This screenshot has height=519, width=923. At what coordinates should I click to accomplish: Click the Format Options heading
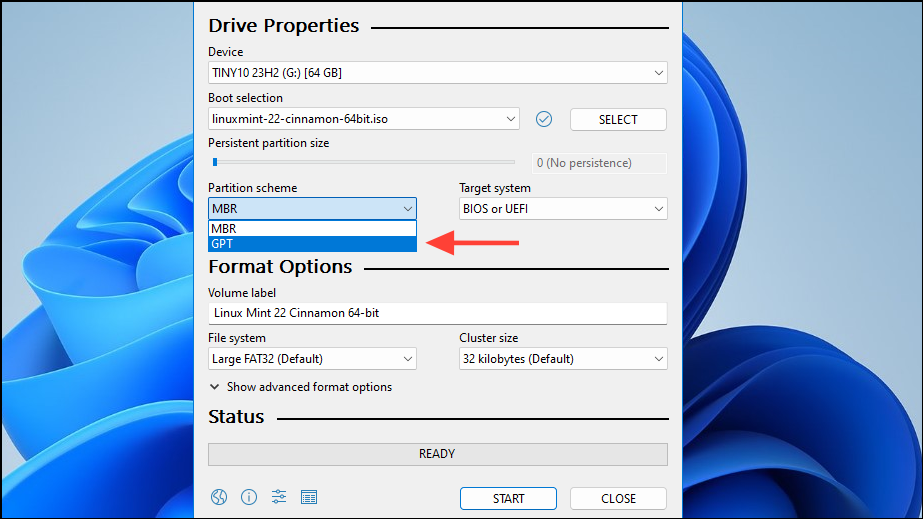(280, 267)
